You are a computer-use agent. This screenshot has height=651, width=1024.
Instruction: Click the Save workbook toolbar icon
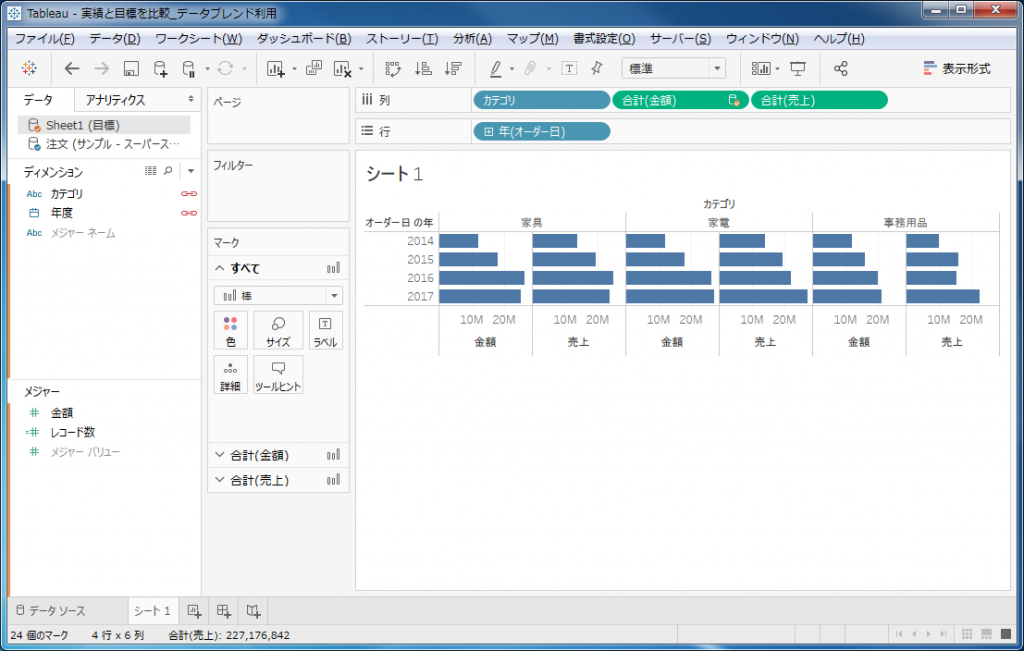point(131,69)
